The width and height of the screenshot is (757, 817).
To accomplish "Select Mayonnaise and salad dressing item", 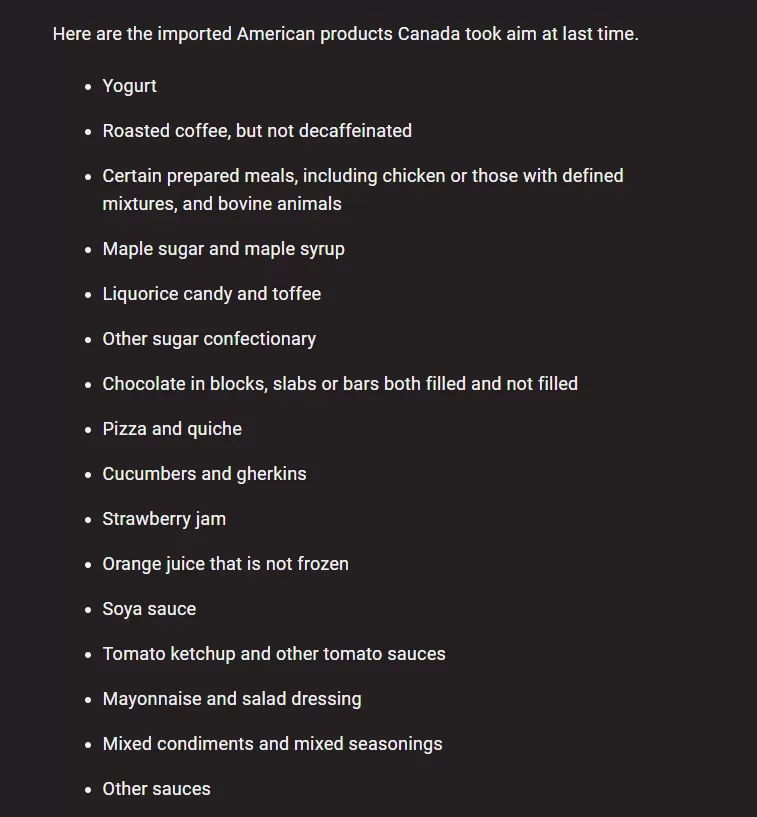I will (232, 699).
